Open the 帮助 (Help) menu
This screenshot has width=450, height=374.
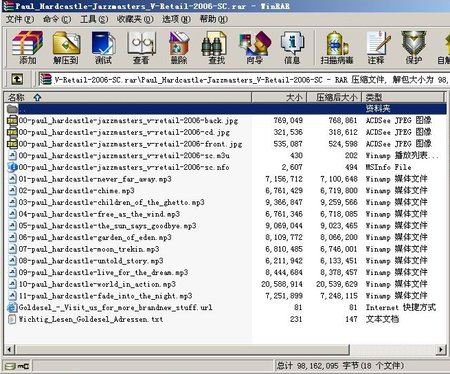pyautogui.click(x=214, y=19)
